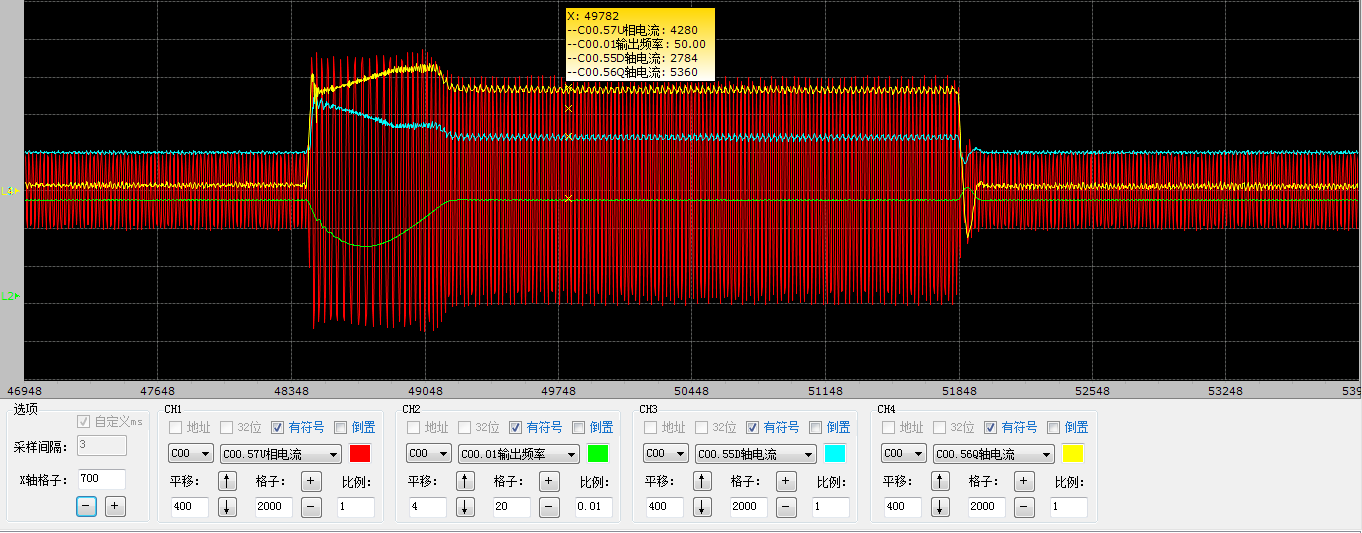The image size is (1362, 533).
Task: Open CH4 C00.56Q轴电流 parameter dropdown
Action: (993, 454)
